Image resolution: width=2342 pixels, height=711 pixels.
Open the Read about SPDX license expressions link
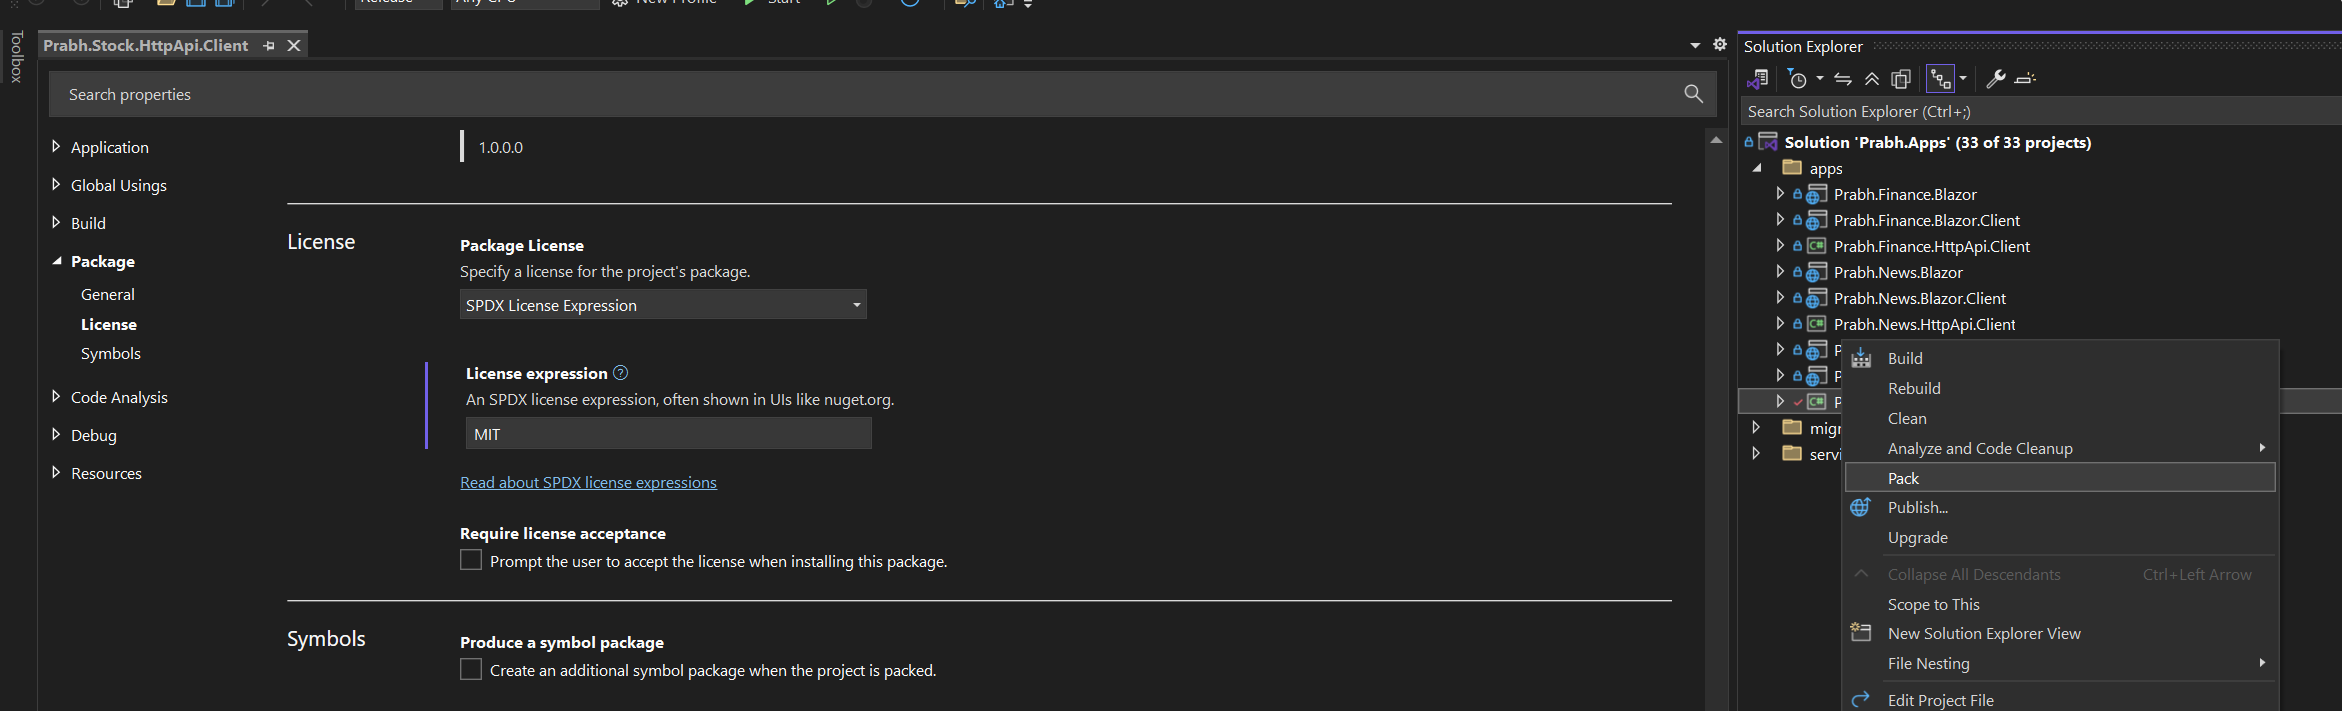coord(588,482)
